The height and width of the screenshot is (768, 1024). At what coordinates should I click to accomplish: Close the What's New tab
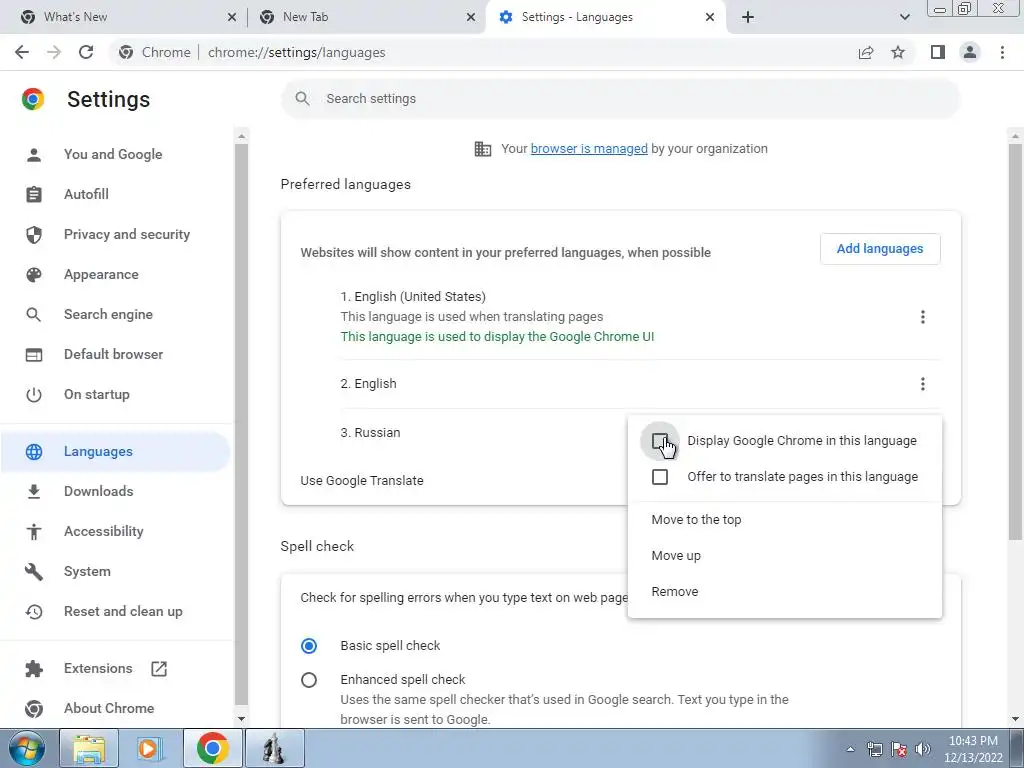pos(232,17)
